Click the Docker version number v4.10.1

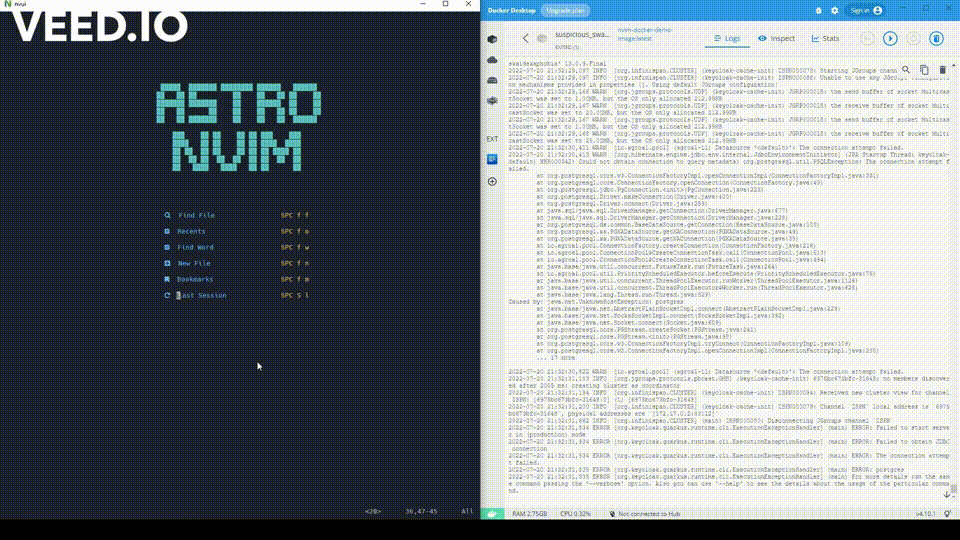click(925, 514)
